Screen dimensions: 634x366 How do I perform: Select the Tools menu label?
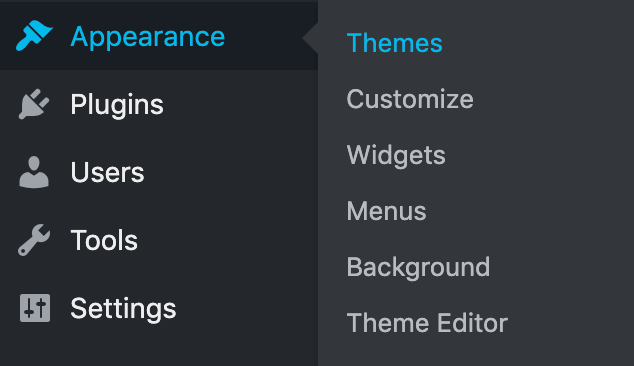pos(104,240)
